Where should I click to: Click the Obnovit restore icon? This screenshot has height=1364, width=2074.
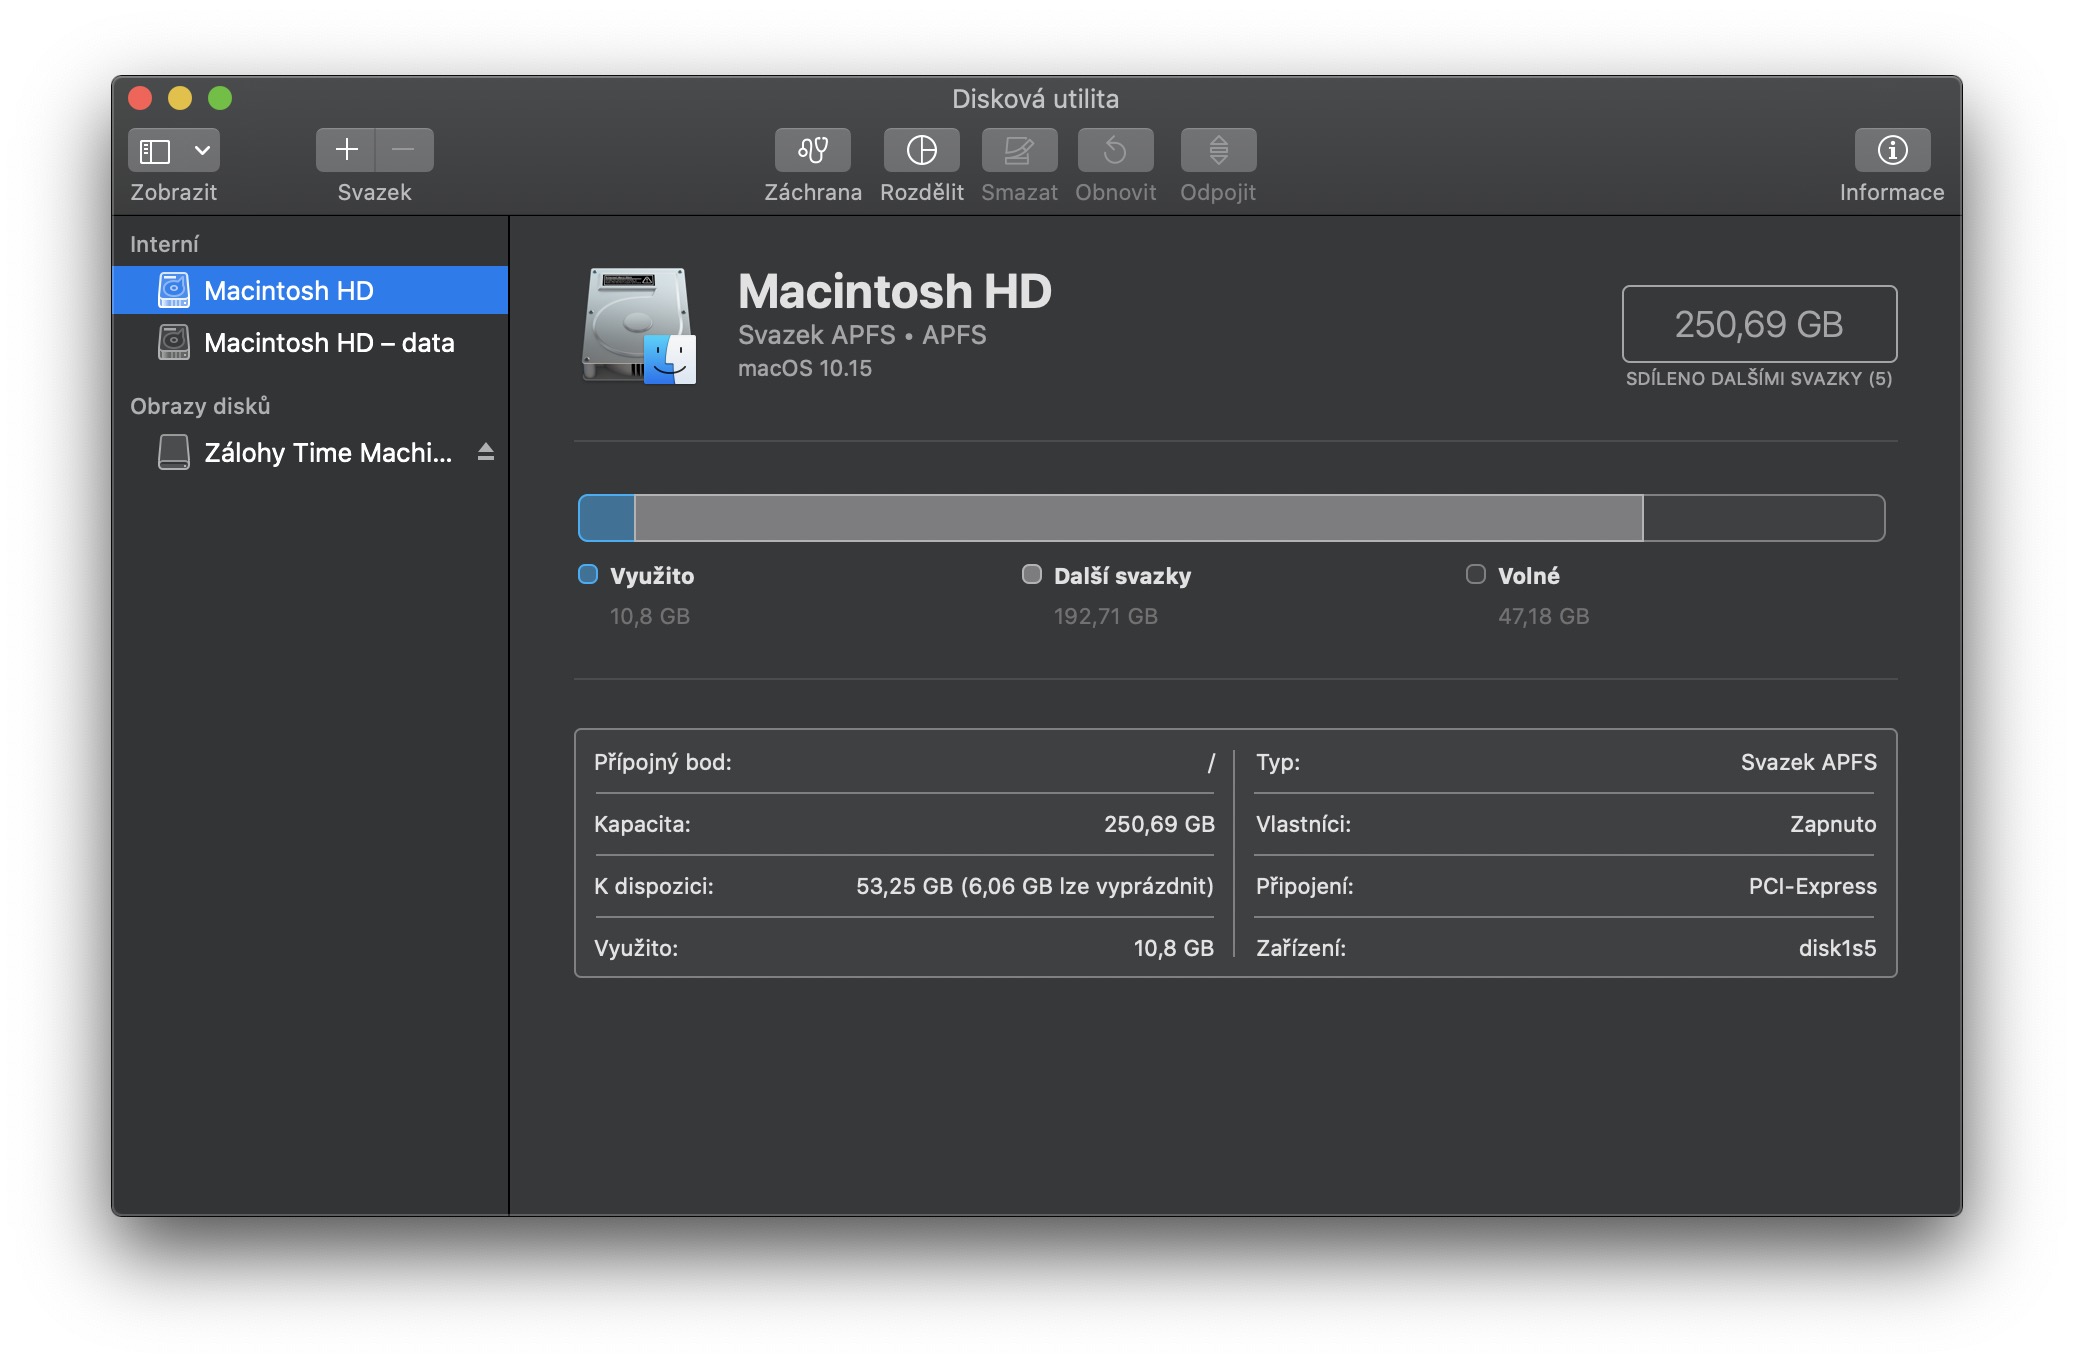click(1115, 150)
